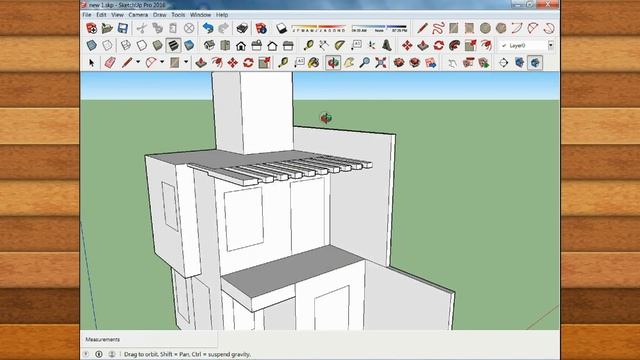Select the Protractor tool
This screenshot has height=360, width=640.
click(340, 45)
